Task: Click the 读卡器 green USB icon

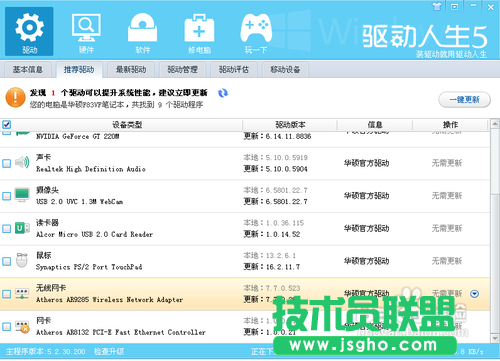Action: tap(22, 228)
